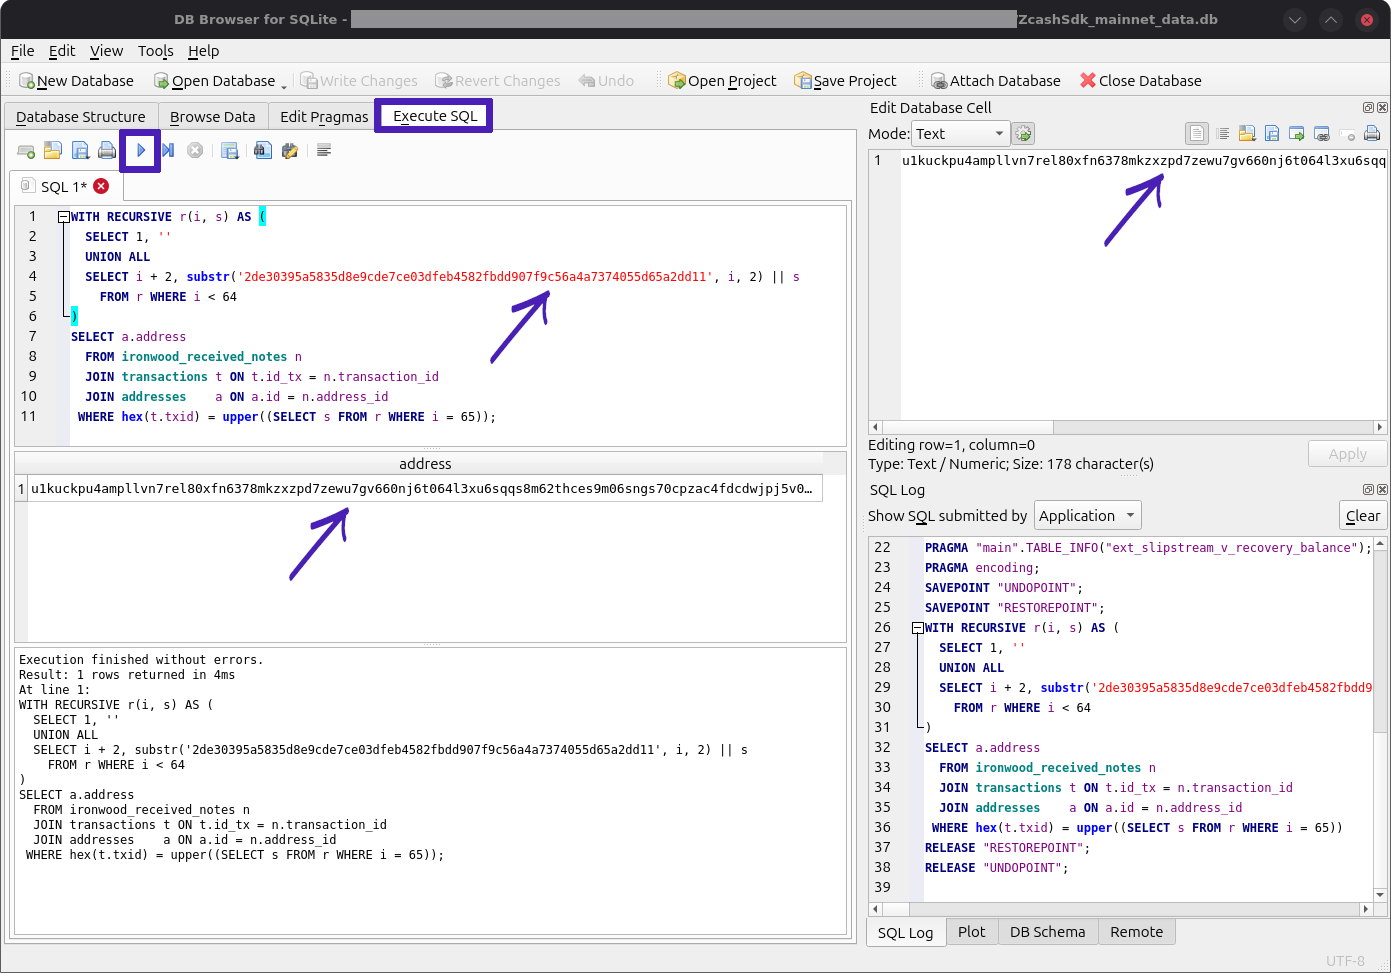The width and height of the screenshot is (1391, 973).
Task: Open the cell editor Mode dropdown
Action: 960,133
